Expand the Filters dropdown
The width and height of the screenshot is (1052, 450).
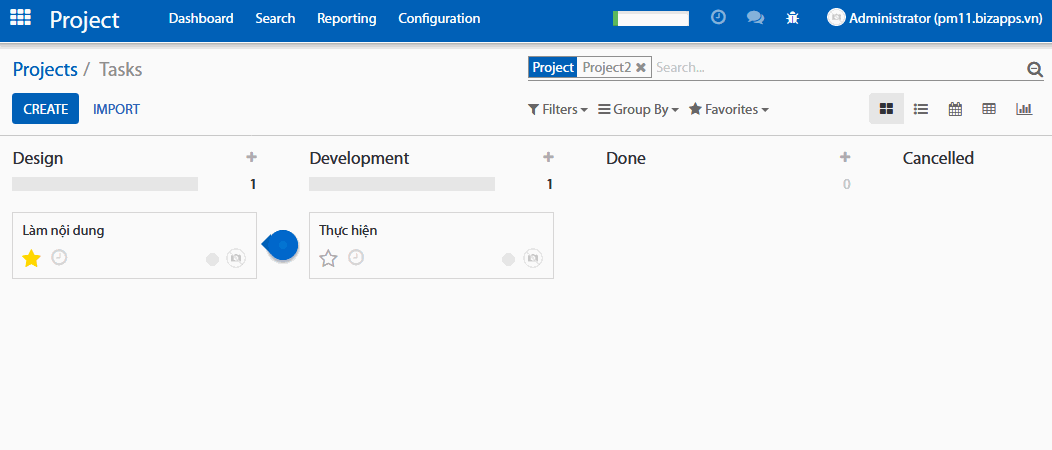[x=557, y=109]
